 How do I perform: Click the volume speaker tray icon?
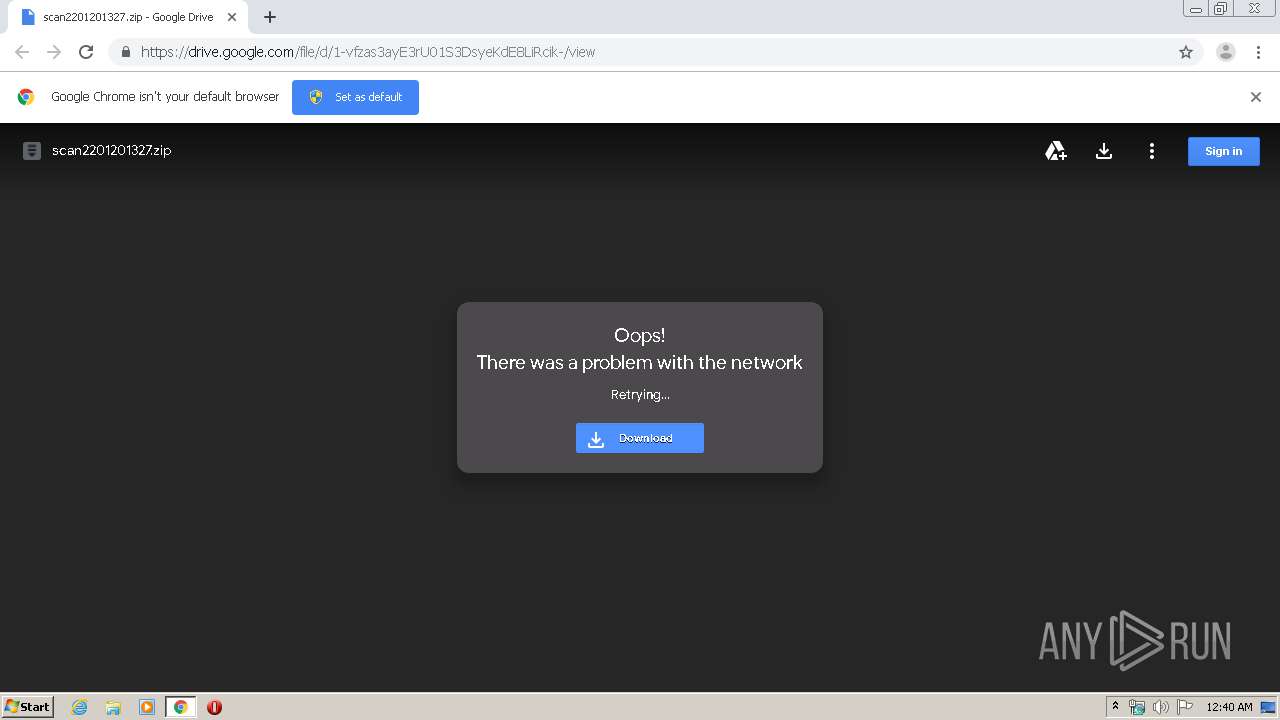coord(1161,707)
